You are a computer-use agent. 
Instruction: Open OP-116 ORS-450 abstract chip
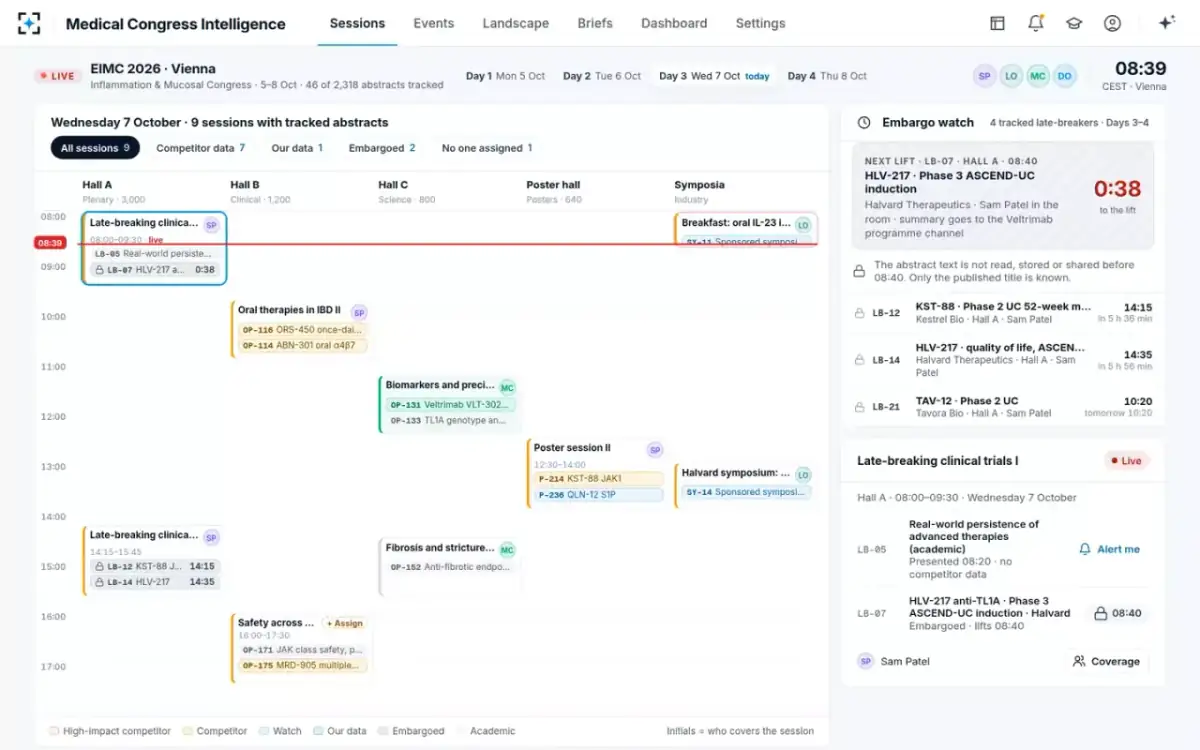(x=302, y=330)
